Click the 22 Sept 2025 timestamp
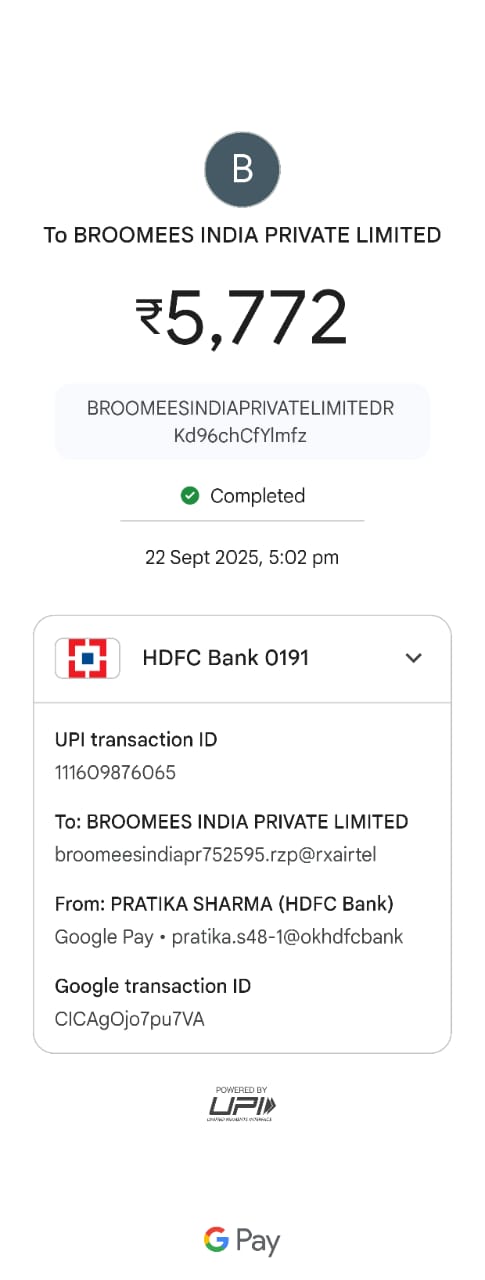The image size is (485, 1280). coord(242,558)
